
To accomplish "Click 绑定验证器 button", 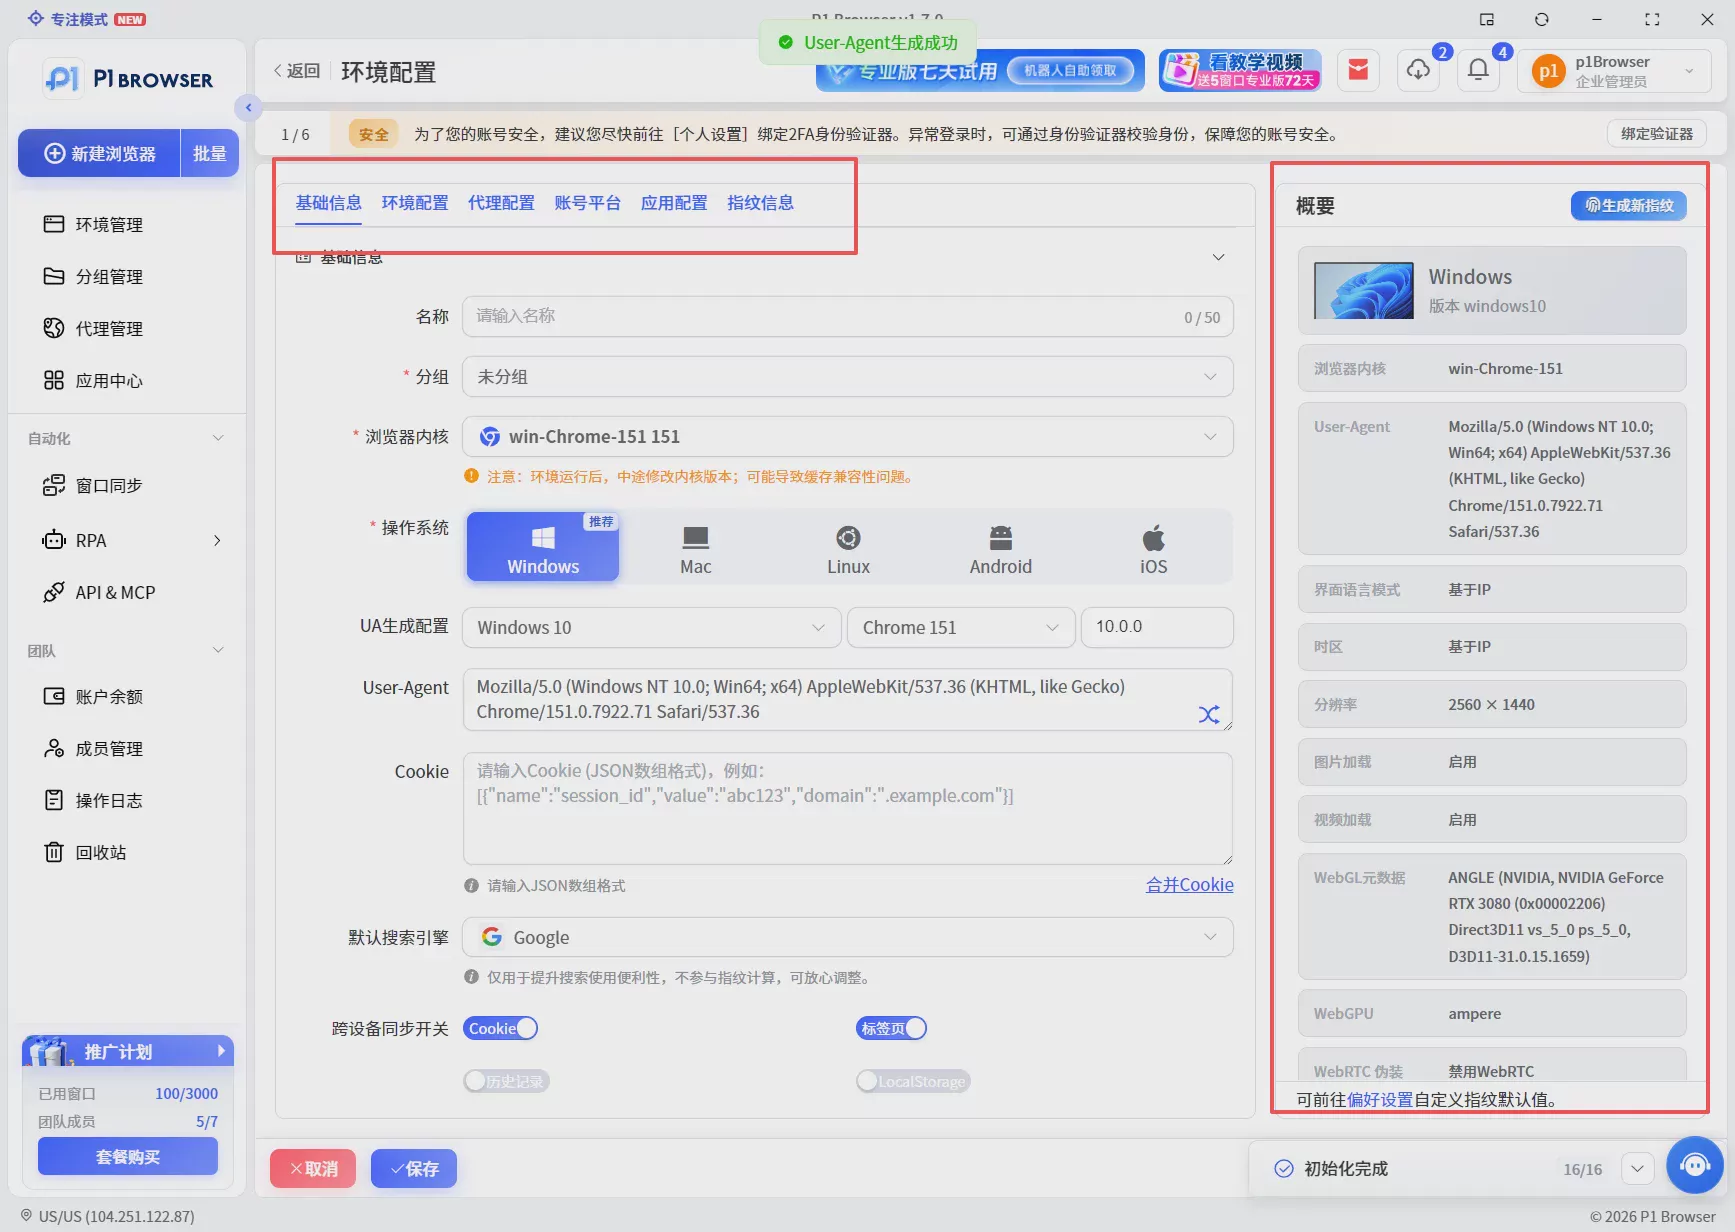I will (1657, 134).
